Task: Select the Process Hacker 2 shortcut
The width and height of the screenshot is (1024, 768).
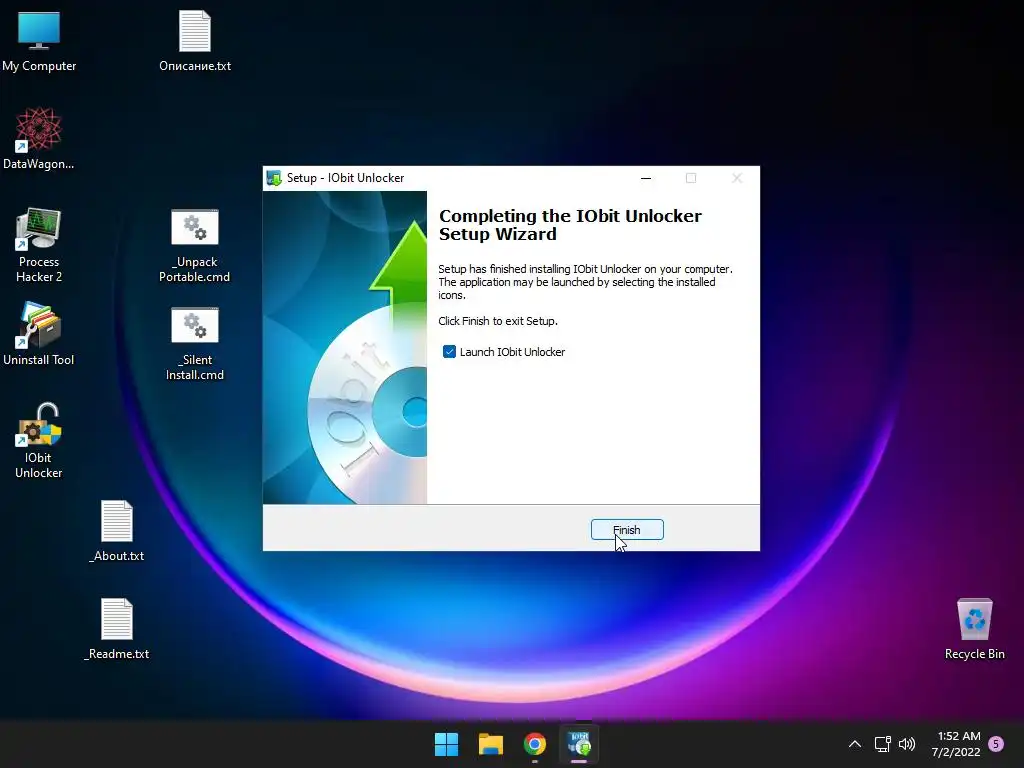Action: pyautogui.click(x=39, y=245)
